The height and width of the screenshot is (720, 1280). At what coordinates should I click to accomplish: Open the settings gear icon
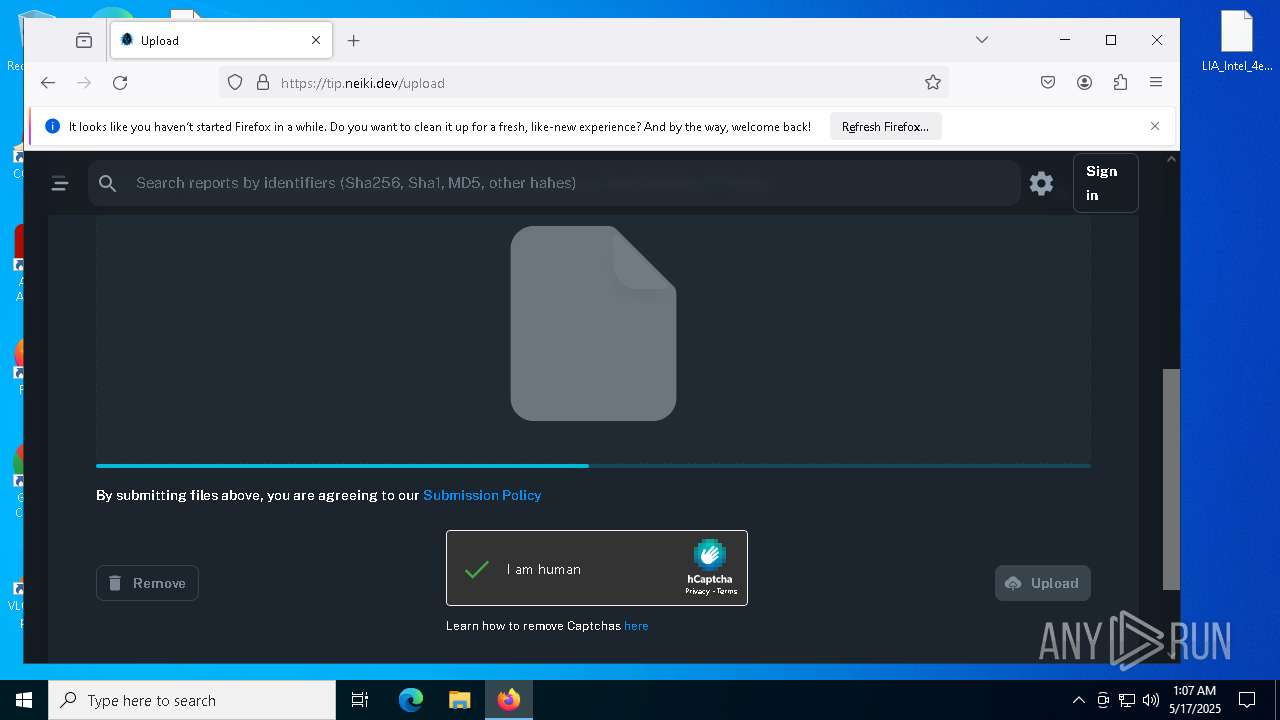1041,183
